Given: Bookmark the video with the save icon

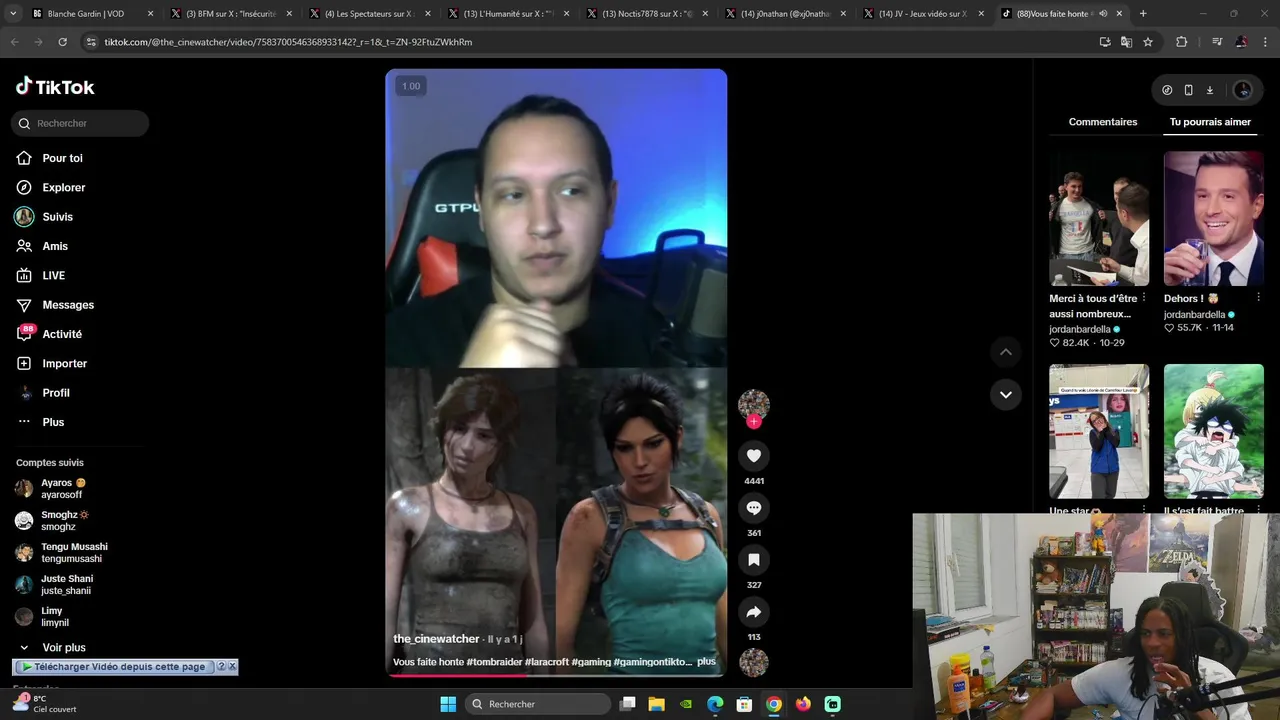Looking at the screenshot, I should 754,560.
